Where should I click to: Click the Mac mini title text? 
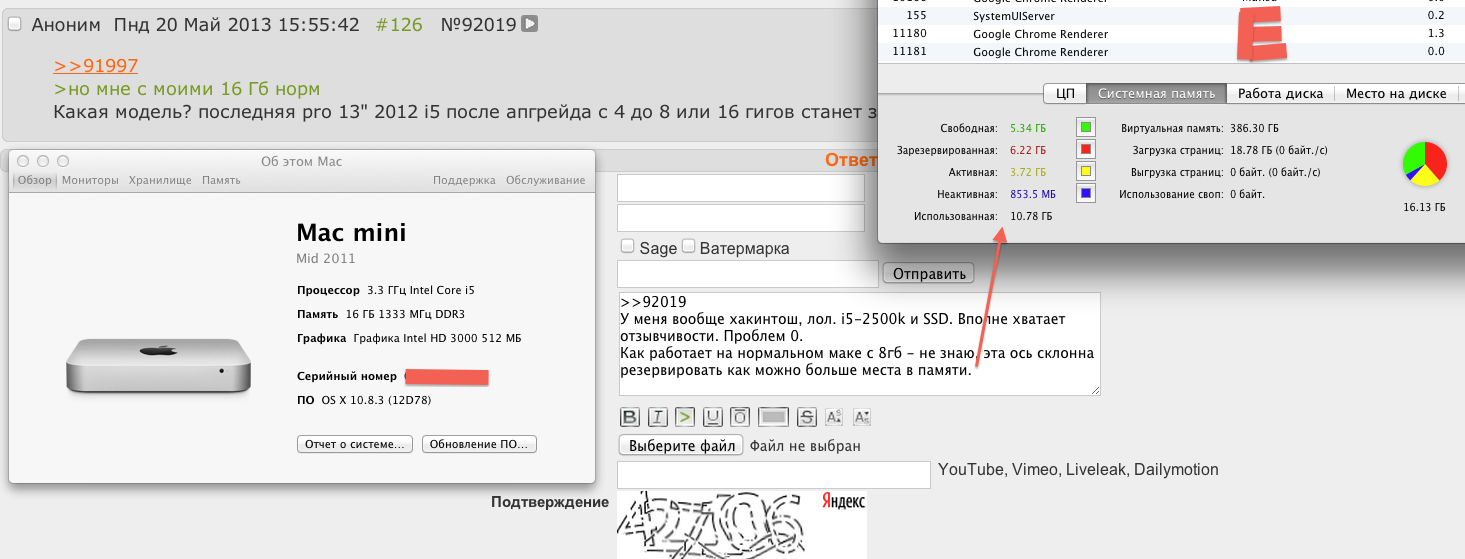[352, 233]
